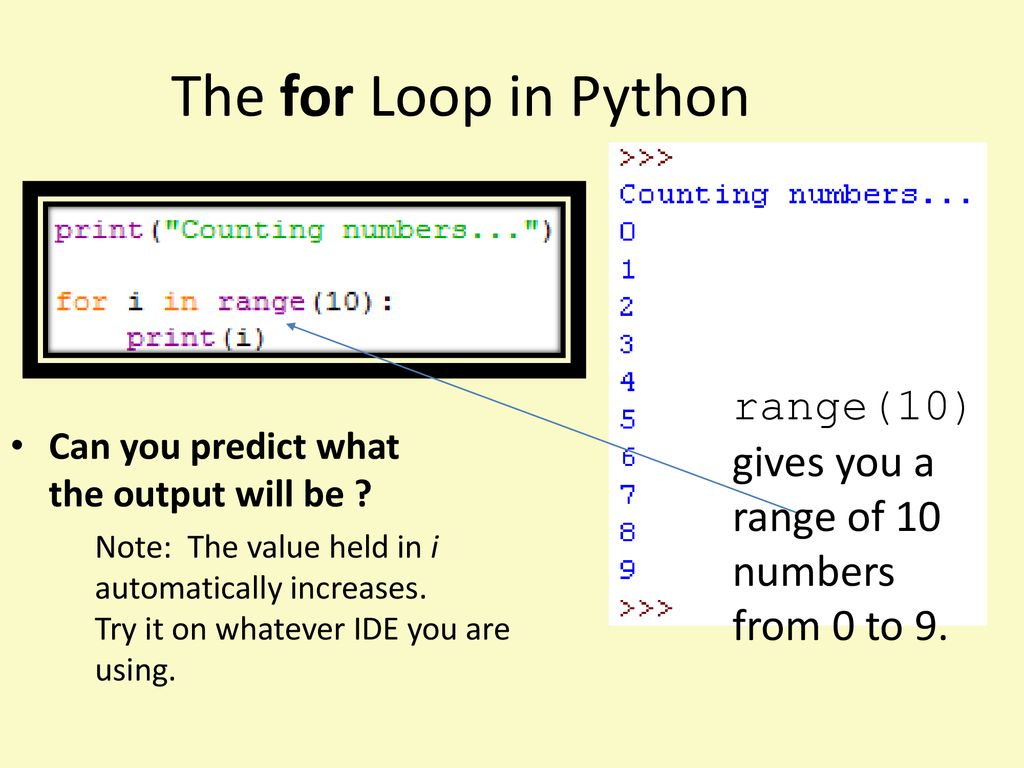Click output number 2
Viewport: 1024px width, 768px height.
pos(627,306)
